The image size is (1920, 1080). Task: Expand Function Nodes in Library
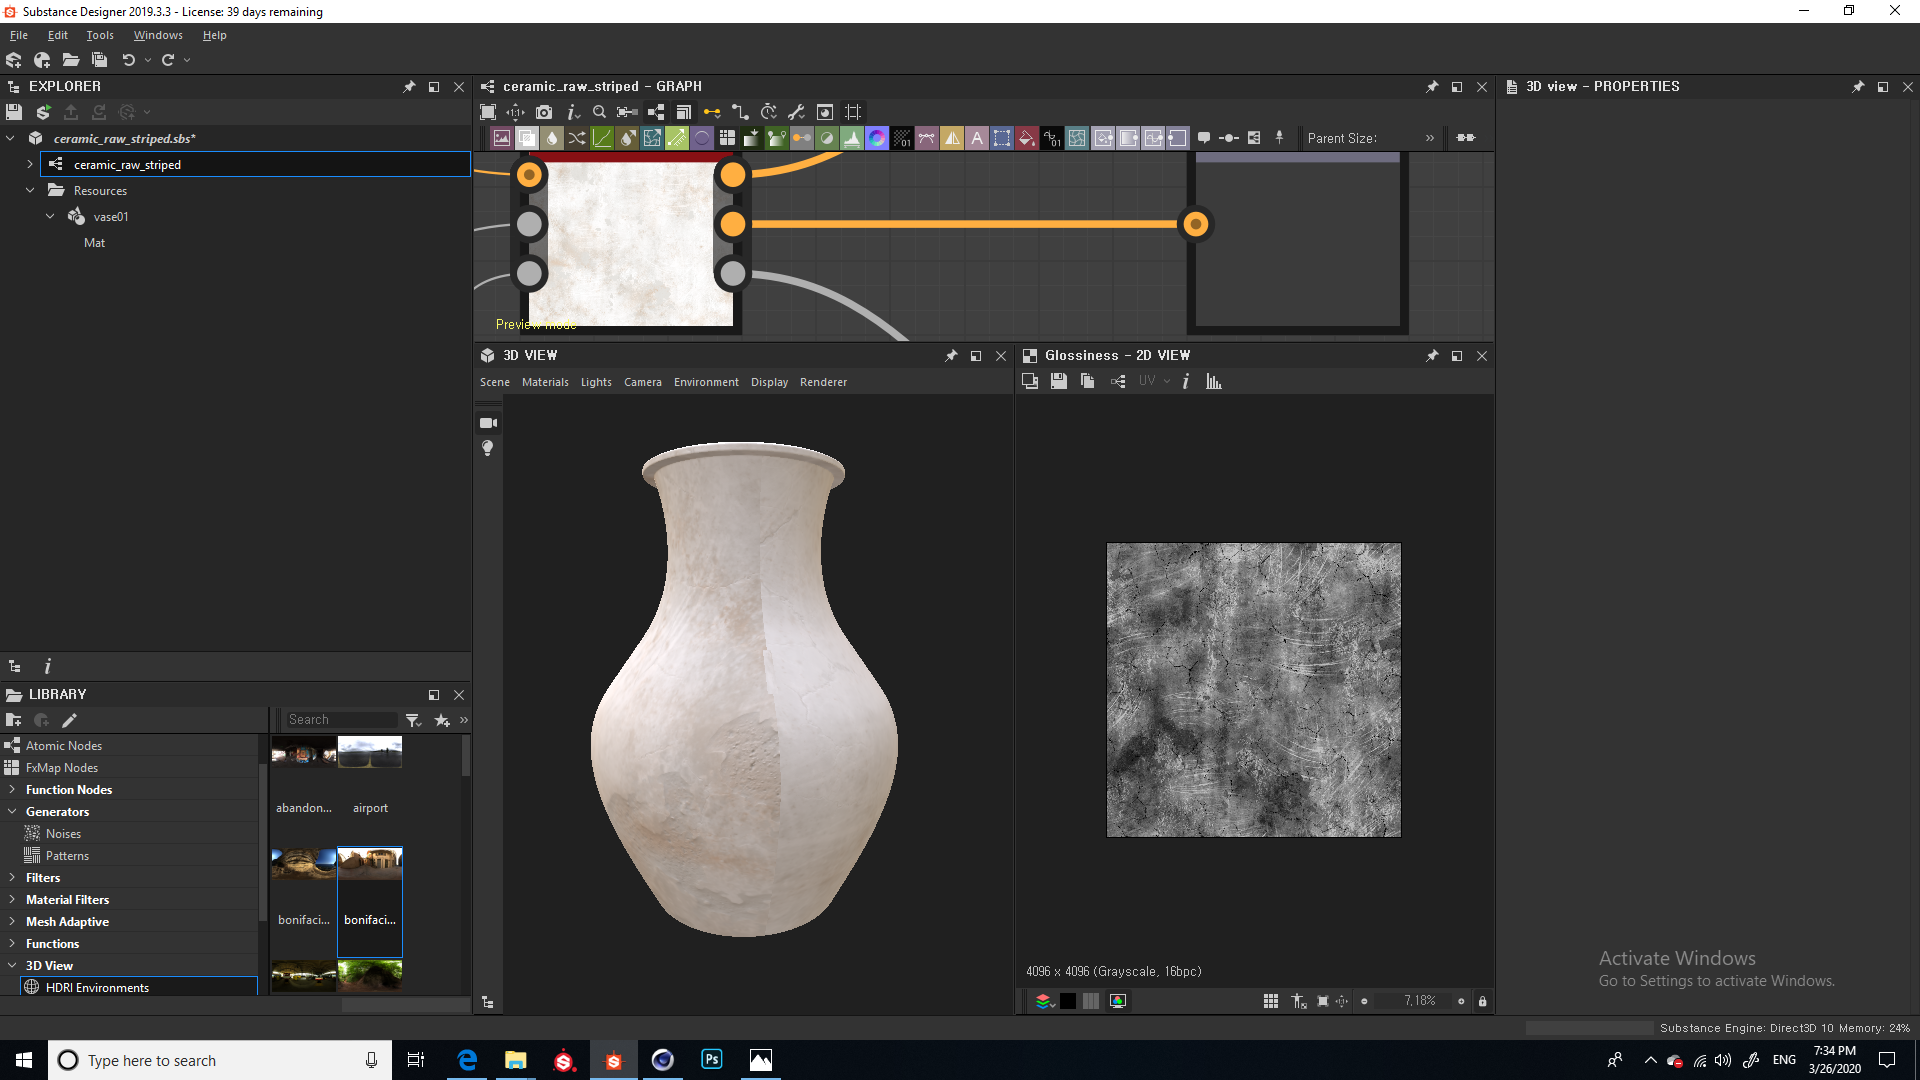[12, 790]
